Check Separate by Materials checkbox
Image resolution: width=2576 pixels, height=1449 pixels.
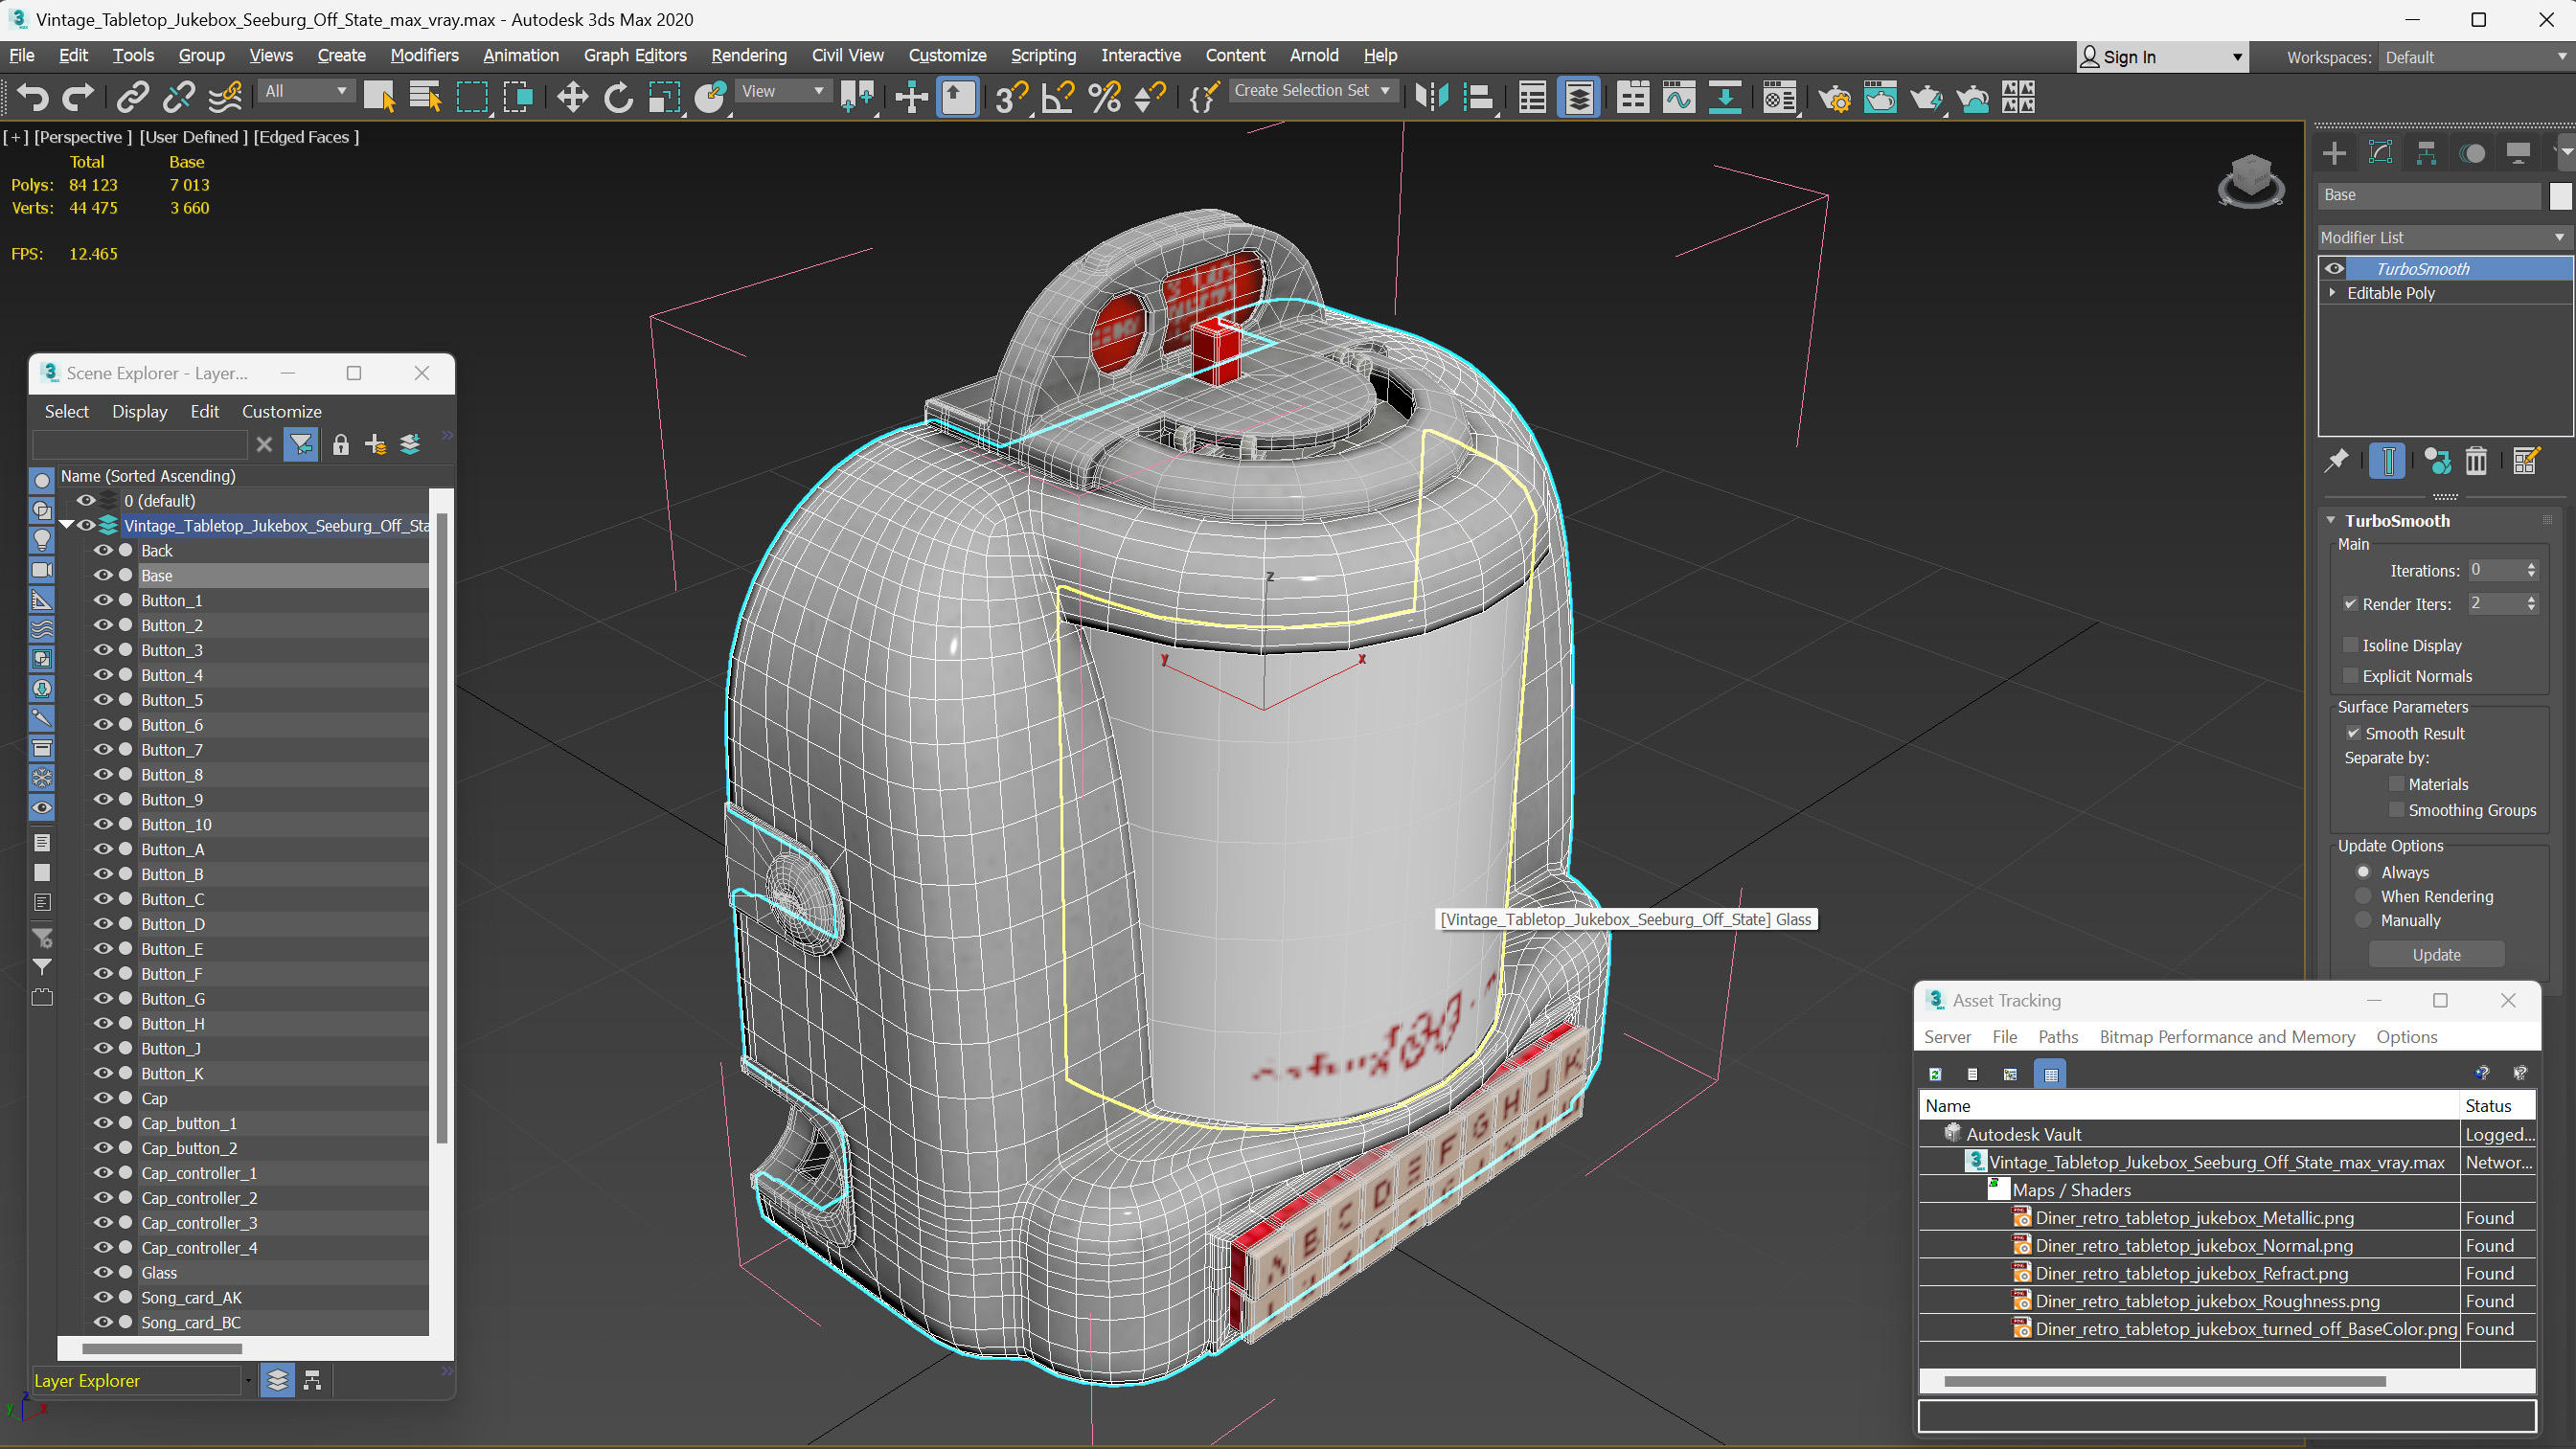coord(2396,784)
